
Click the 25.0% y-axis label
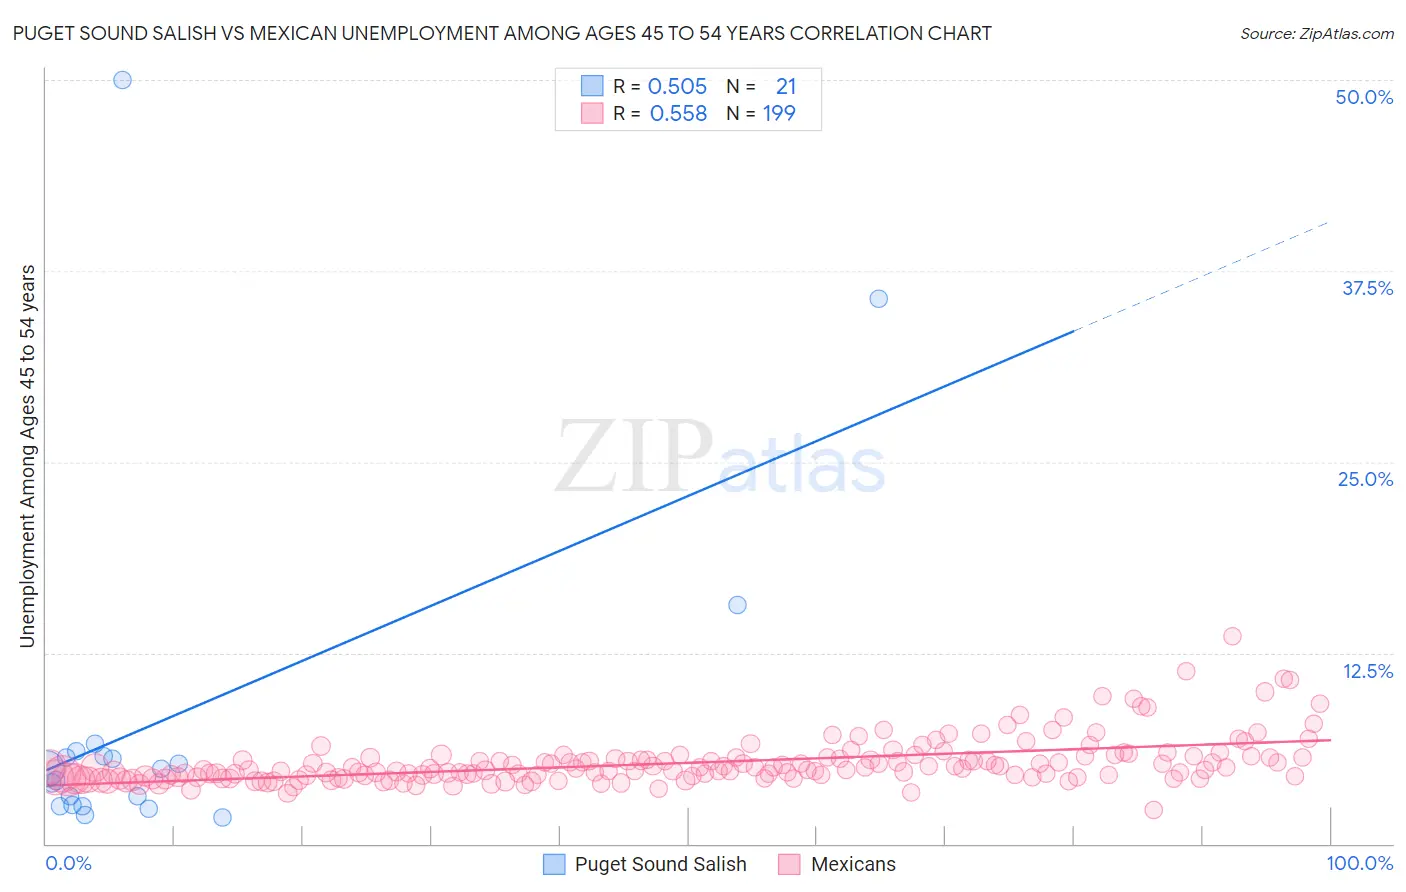1365,479
